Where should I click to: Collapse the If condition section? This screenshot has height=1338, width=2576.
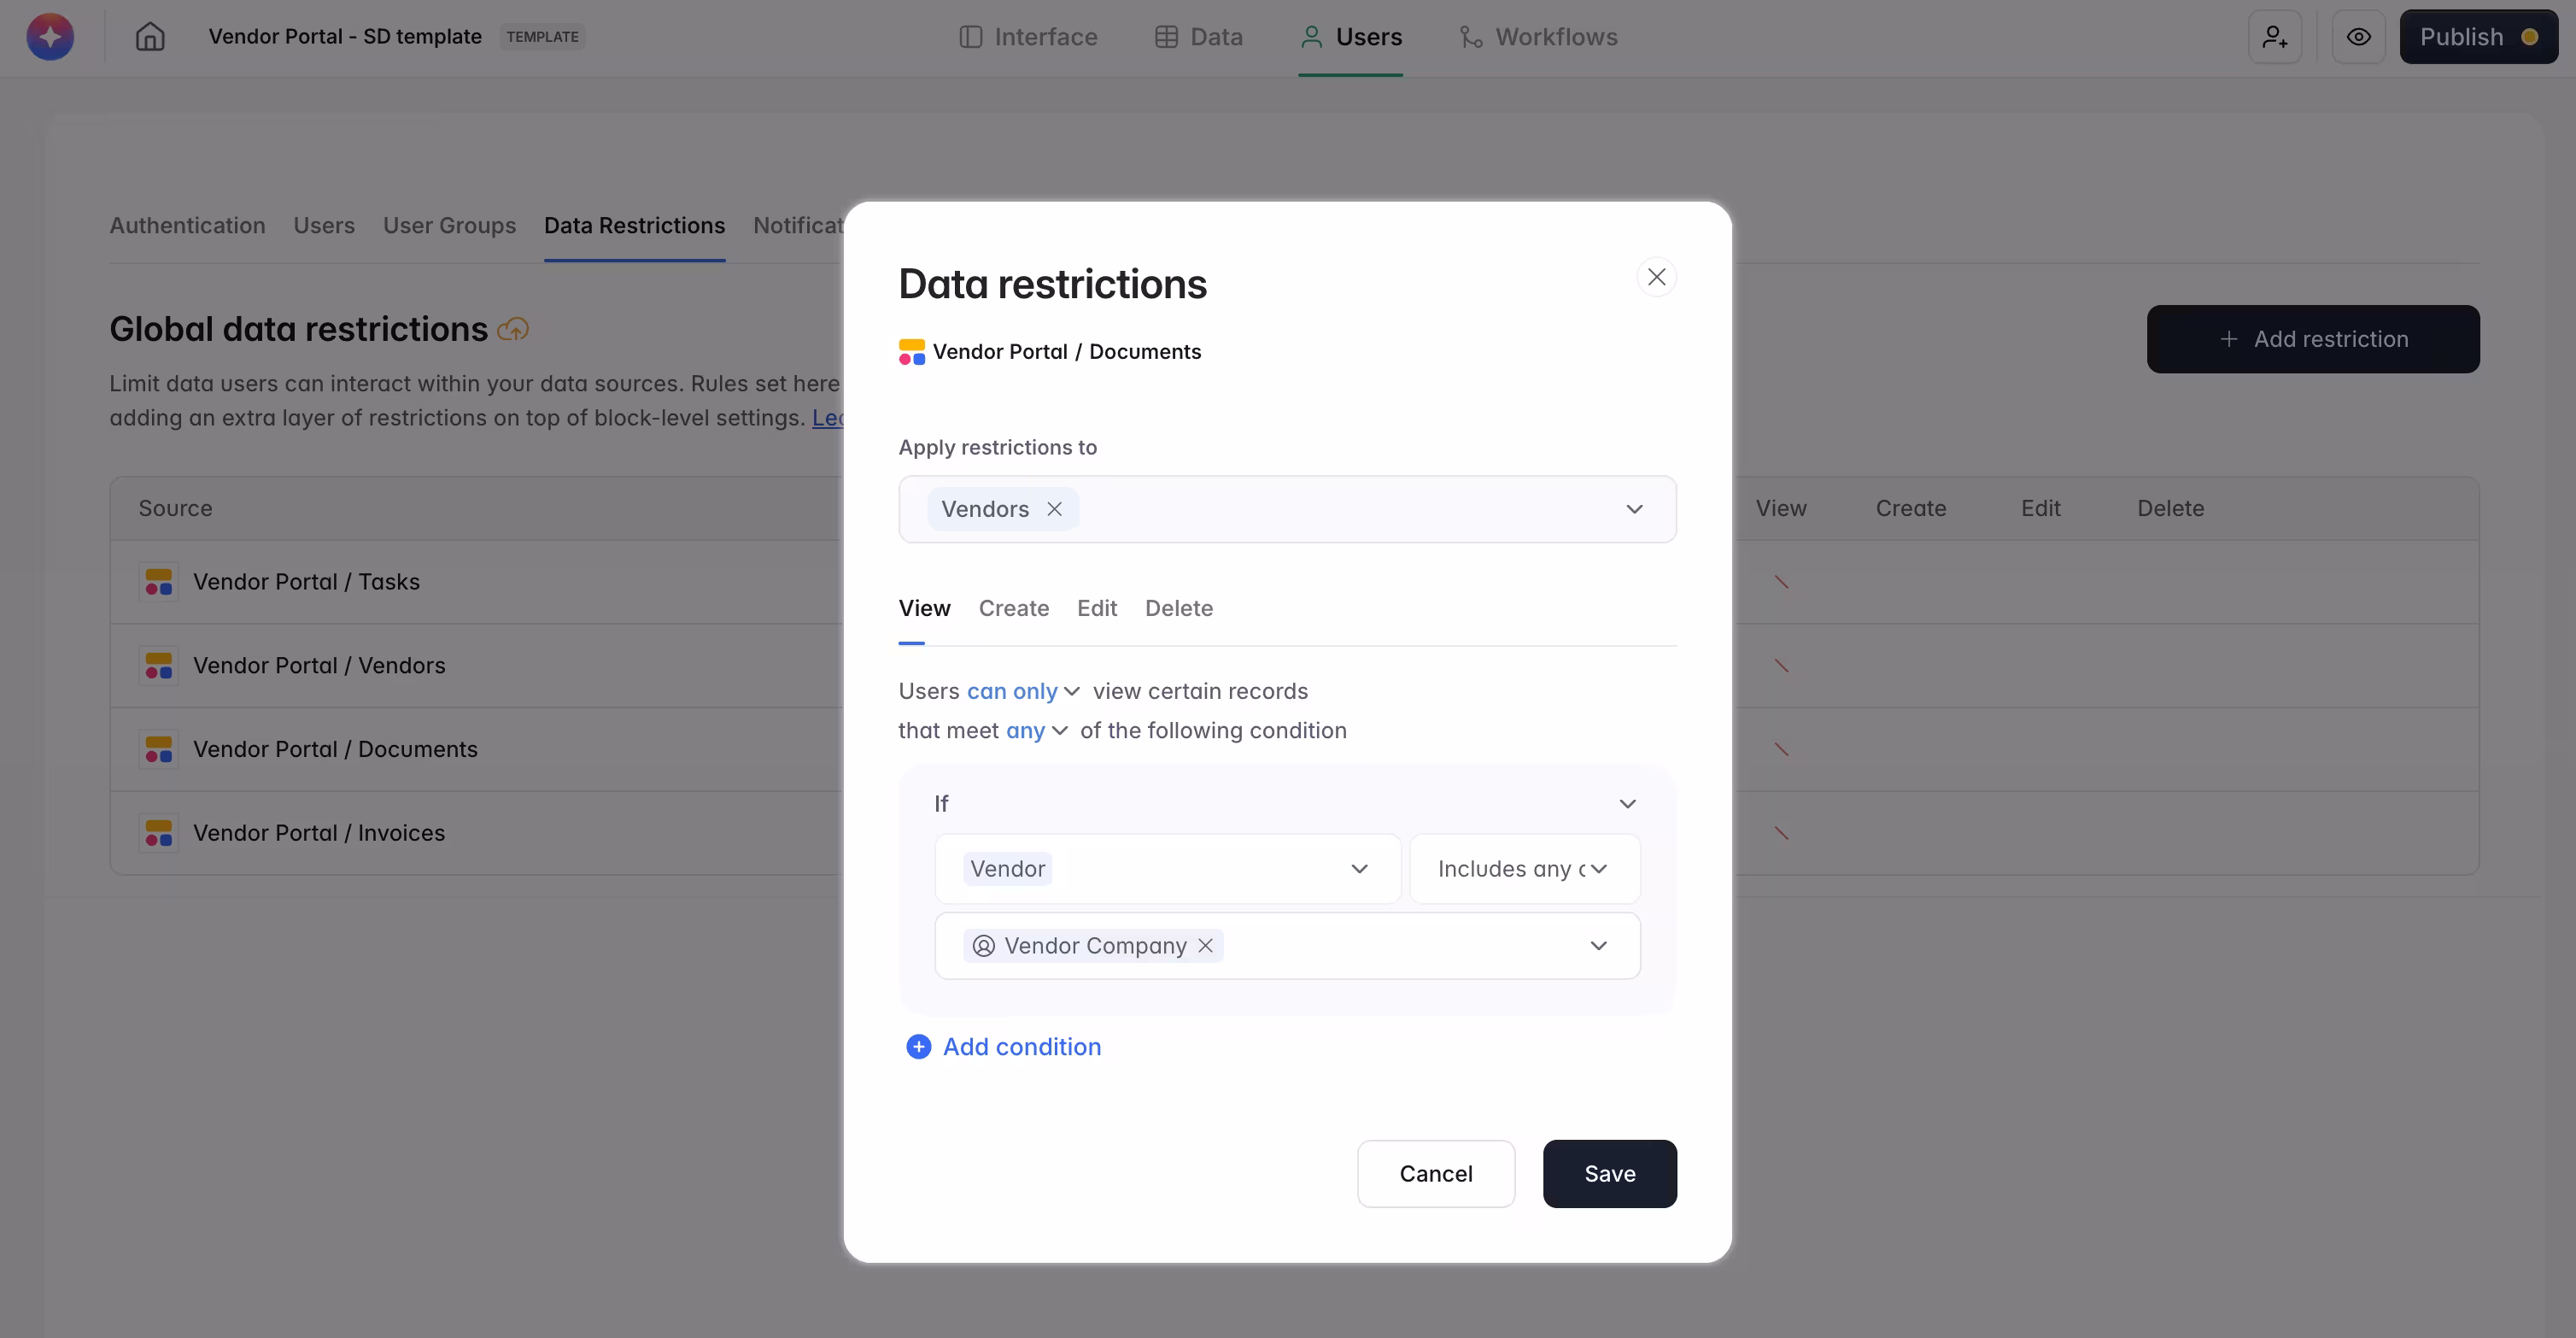coord(1627,802)
